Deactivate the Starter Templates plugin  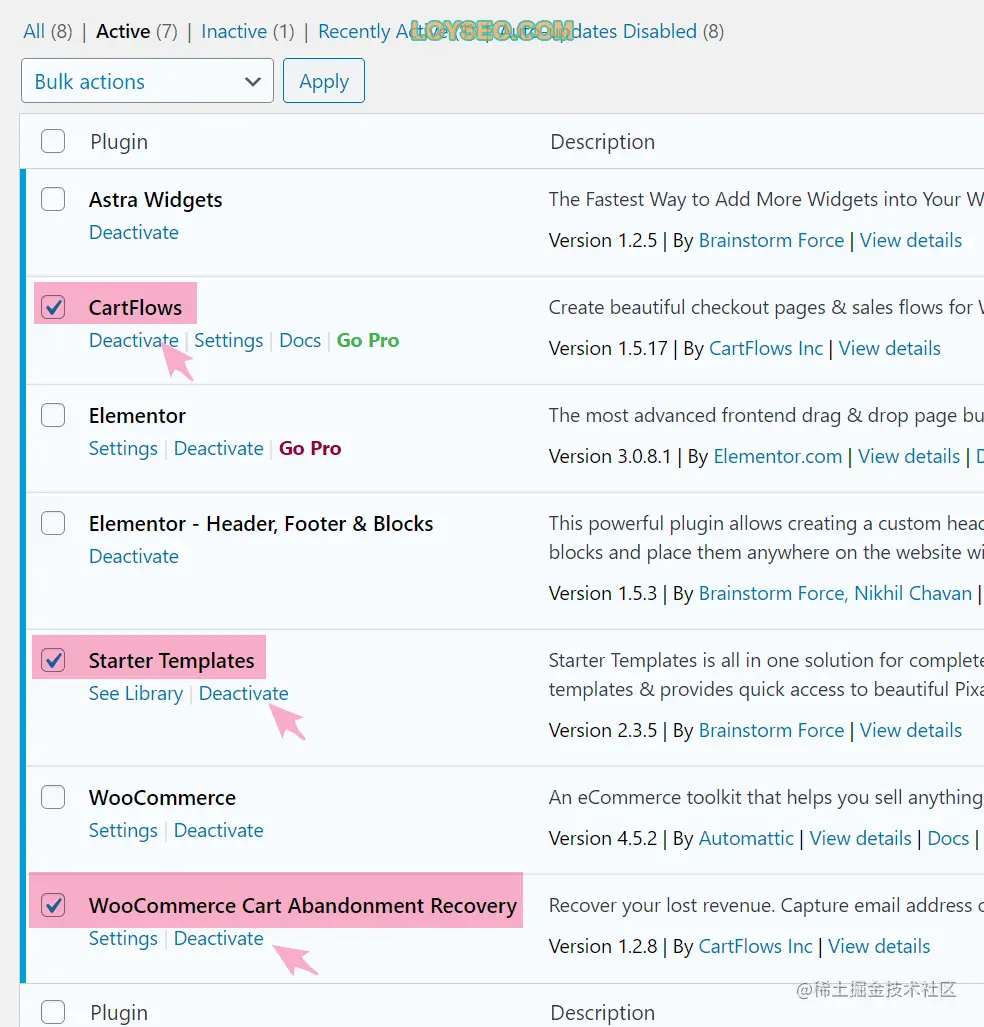coord(244,693)
